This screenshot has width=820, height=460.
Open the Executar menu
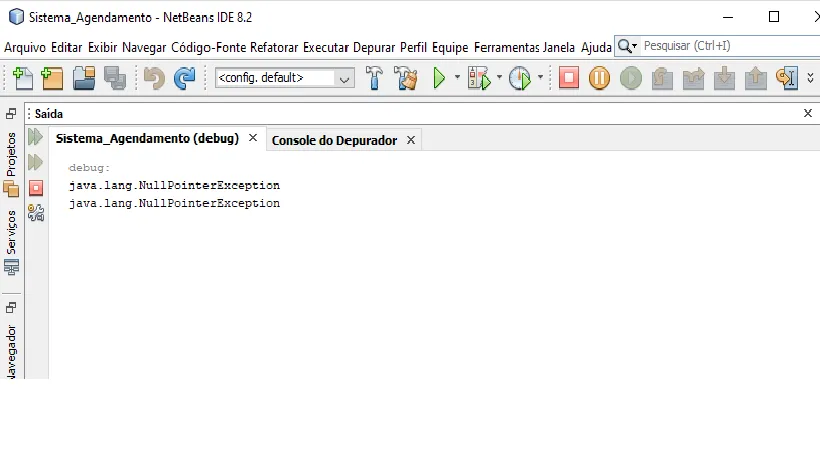tap(326, 48)
